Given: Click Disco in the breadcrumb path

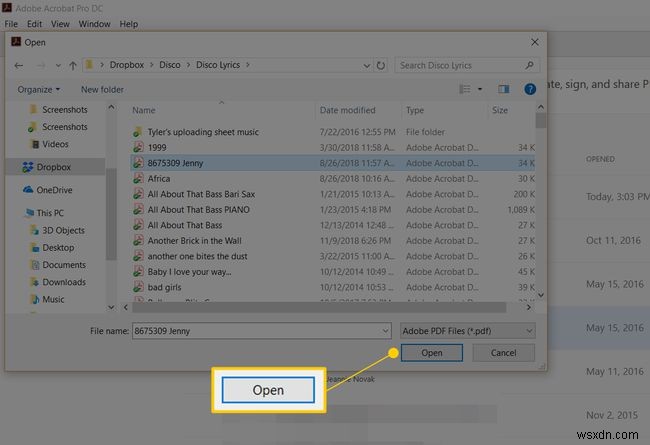Looking at the screenshot, I should coord(170,65).
